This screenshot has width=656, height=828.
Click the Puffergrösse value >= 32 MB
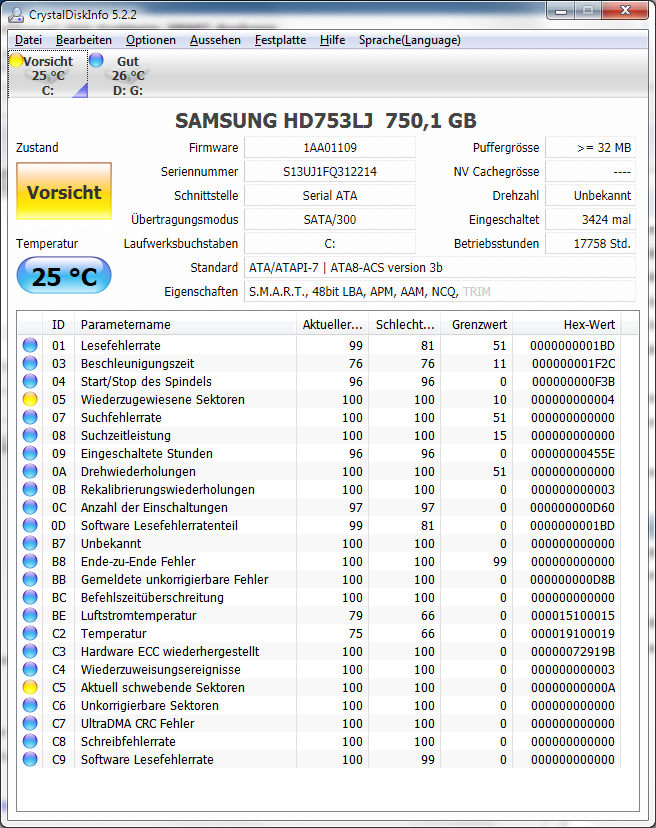click(590, 148)
